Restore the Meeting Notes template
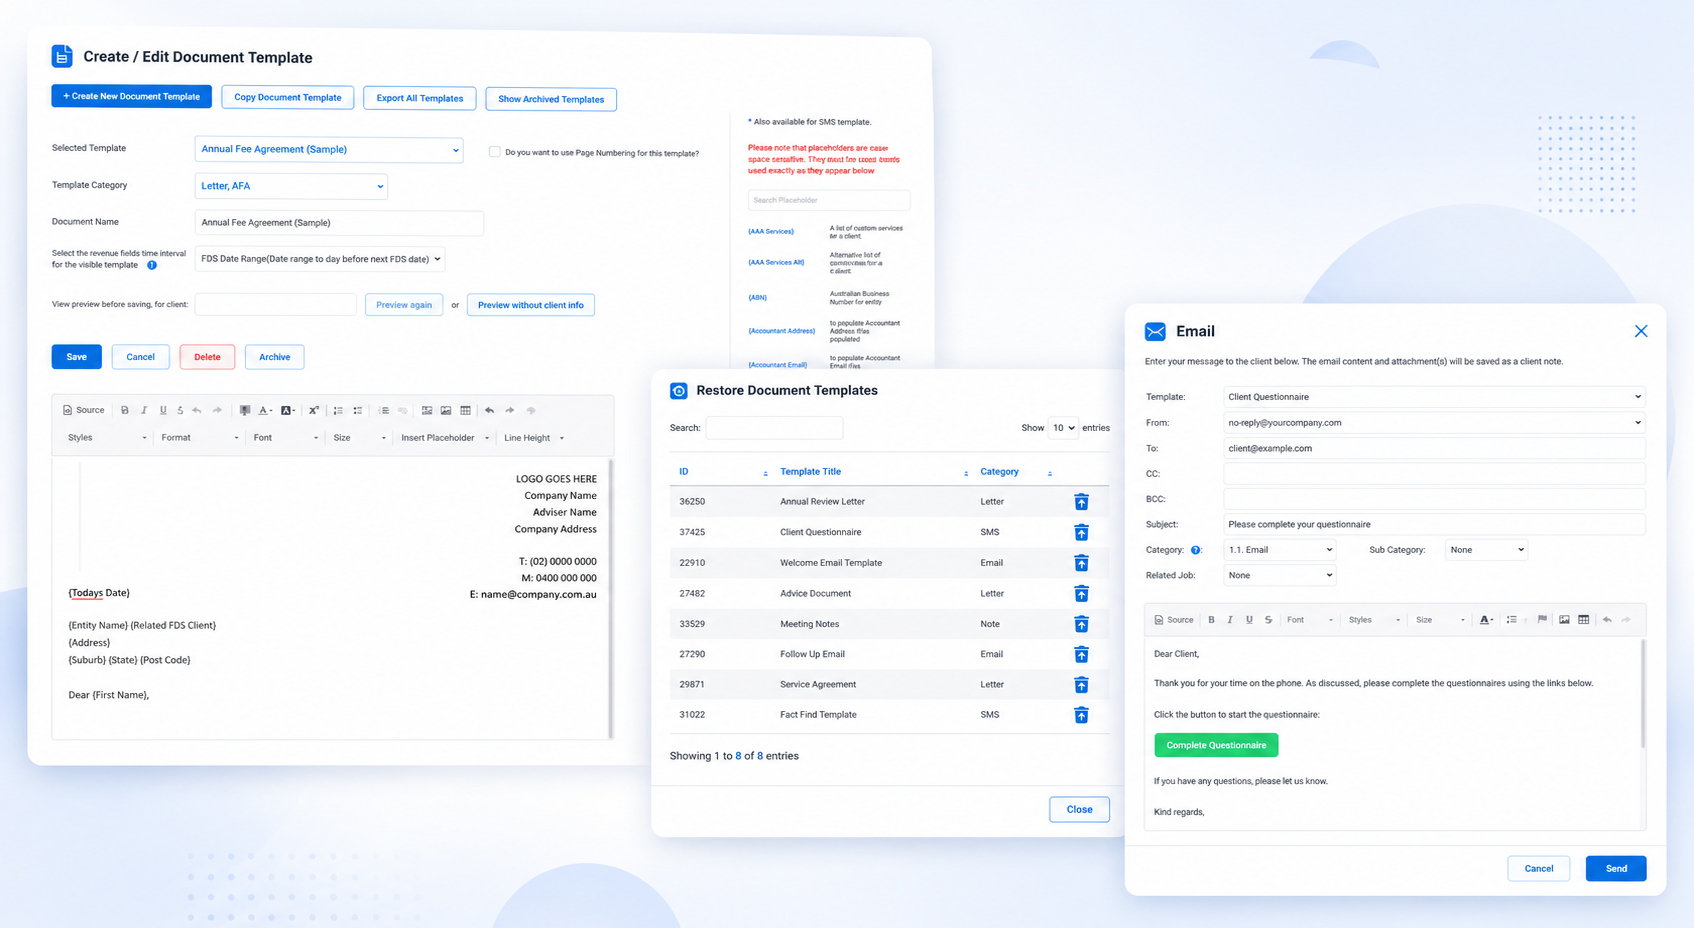The width and height of the screenshot is (1694, 928). point(1081,624)
